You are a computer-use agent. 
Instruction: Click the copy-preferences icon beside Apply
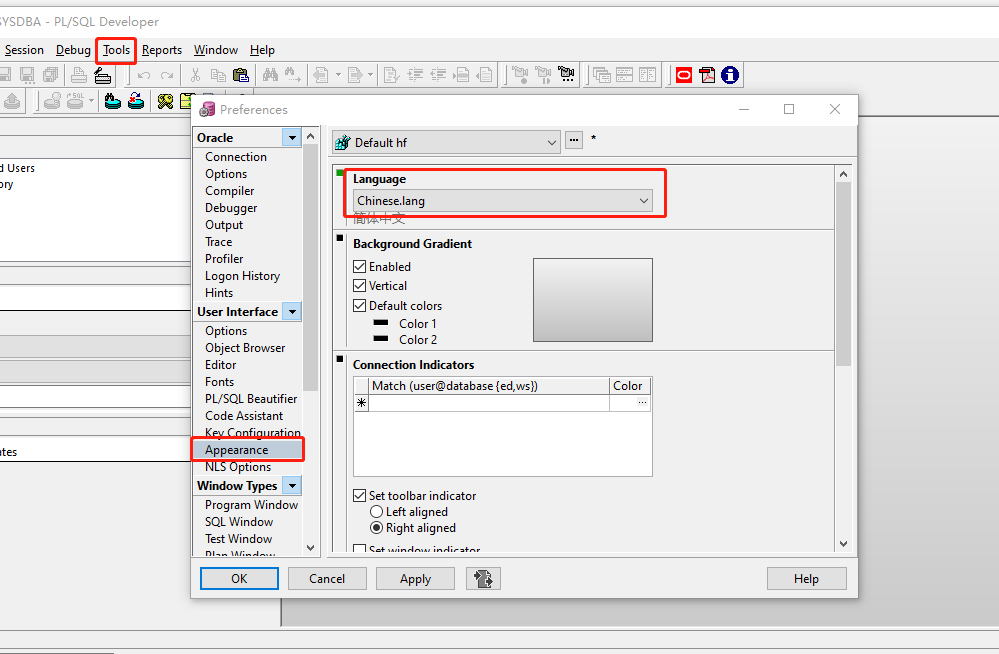click(483, 578)
